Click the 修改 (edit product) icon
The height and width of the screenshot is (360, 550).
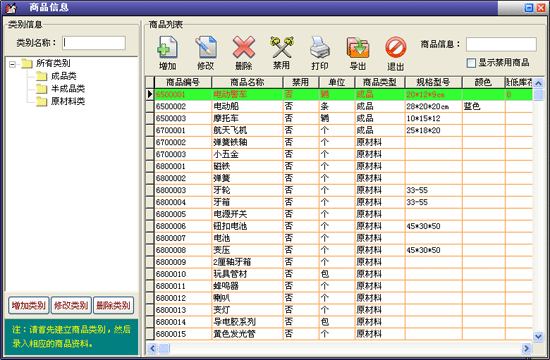click(x=206, y=47)
